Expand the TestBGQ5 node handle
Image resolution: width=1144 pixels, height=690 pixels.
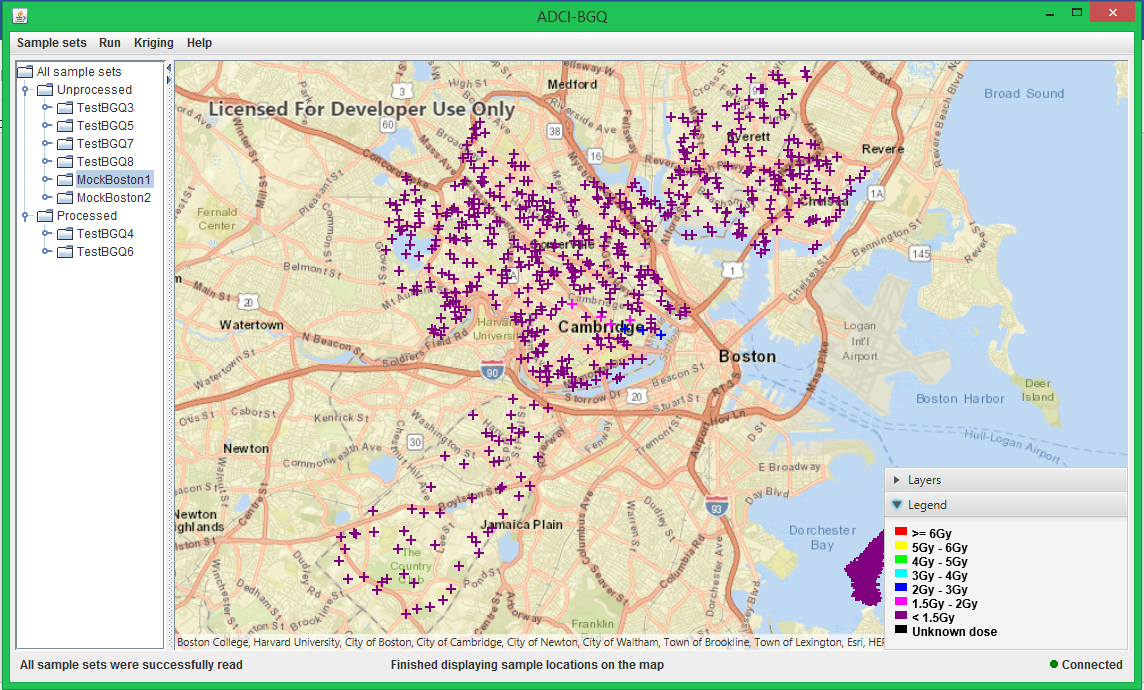coord(46,125)
